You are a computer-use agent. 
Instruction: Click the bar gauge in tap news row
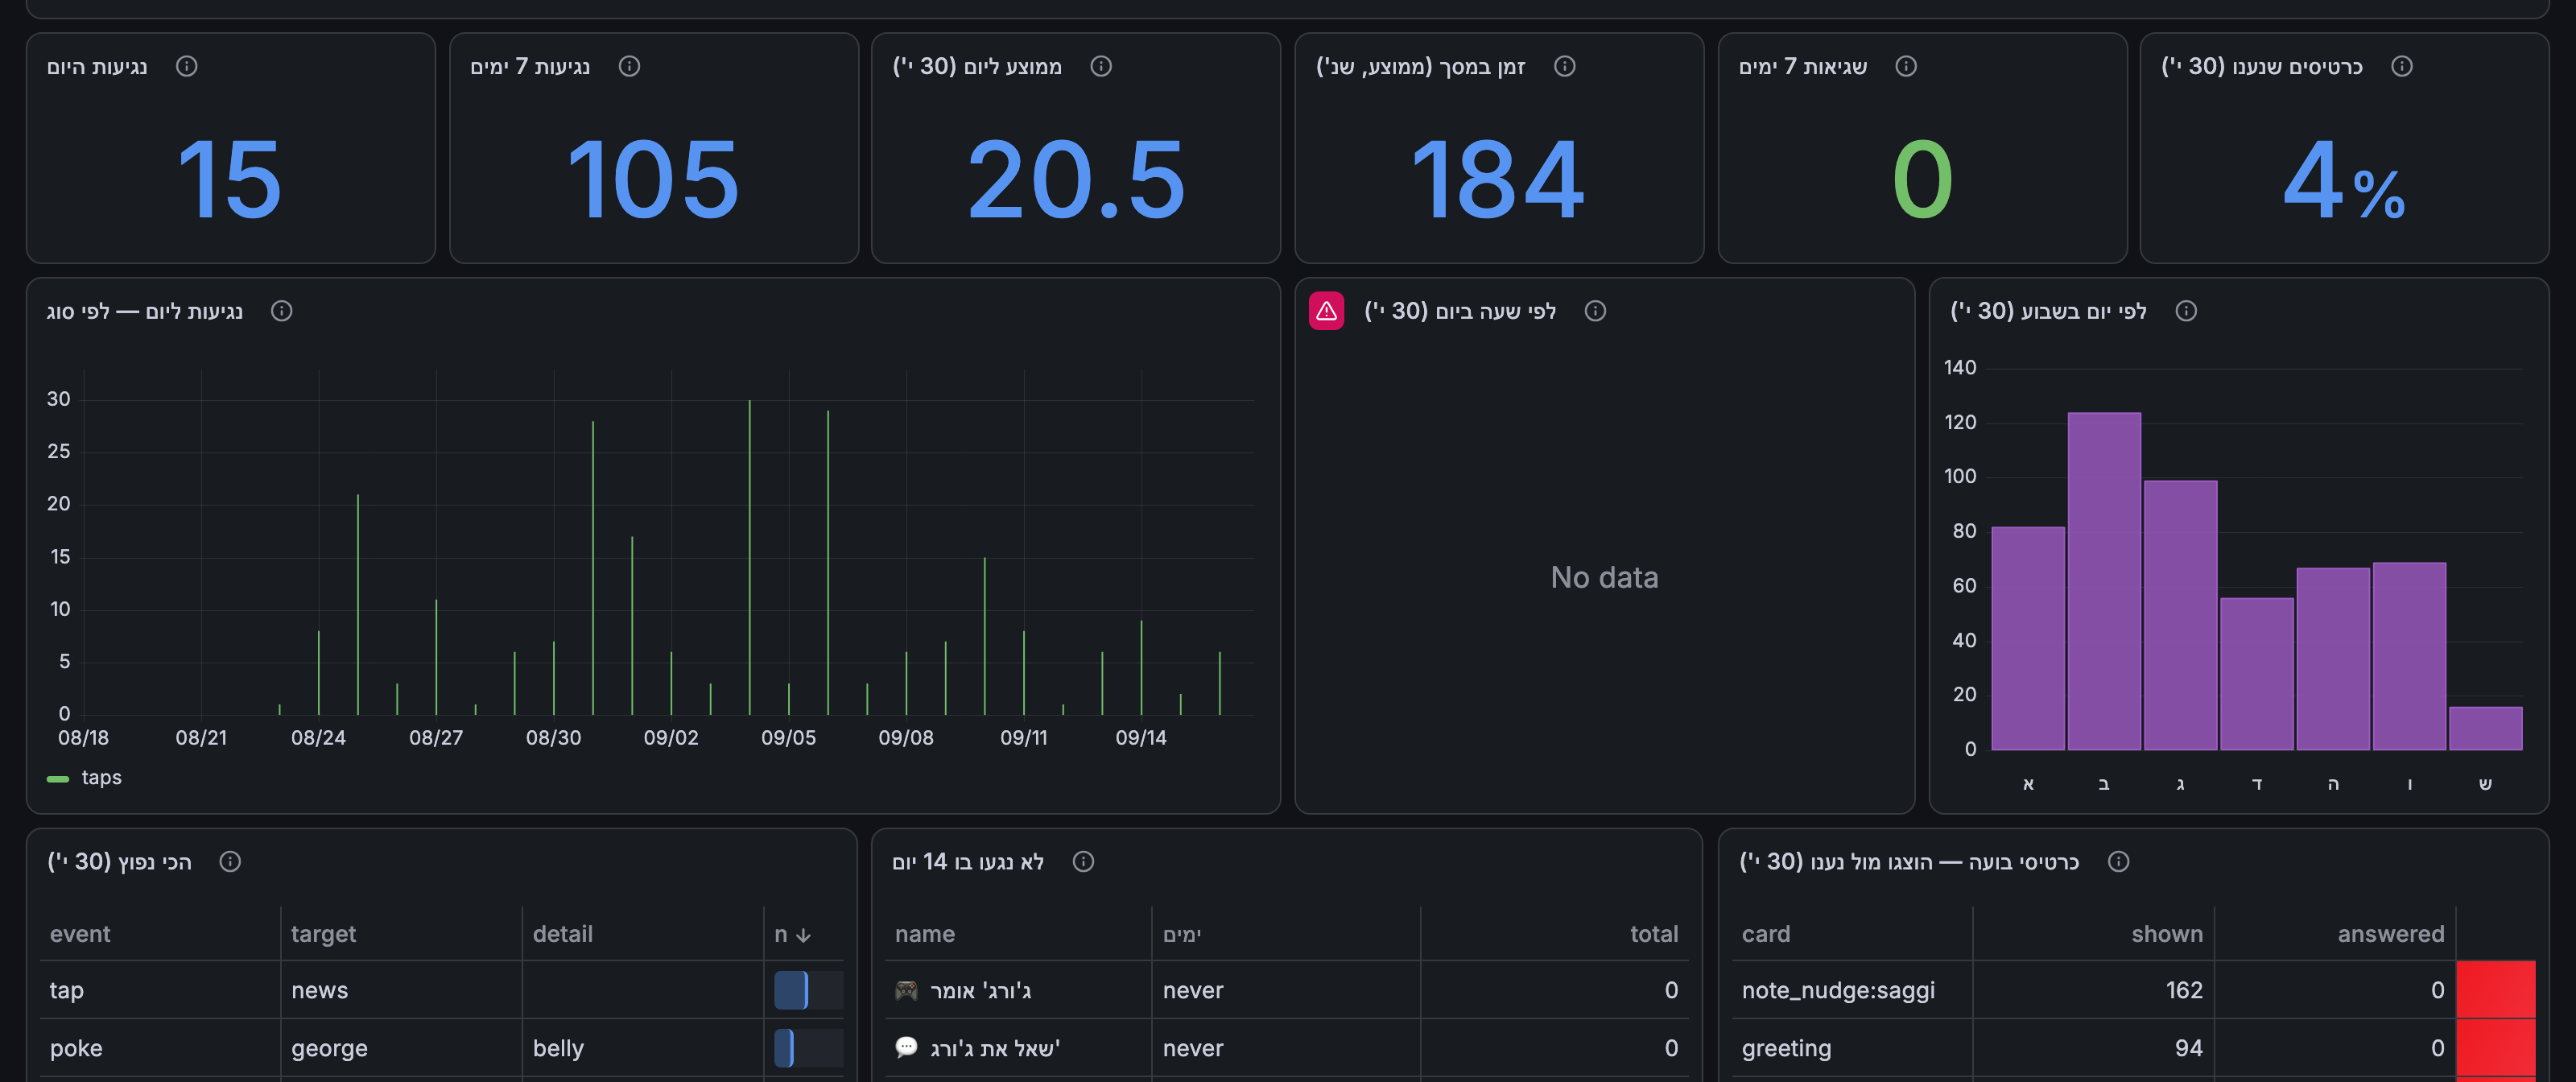[808, 990]
